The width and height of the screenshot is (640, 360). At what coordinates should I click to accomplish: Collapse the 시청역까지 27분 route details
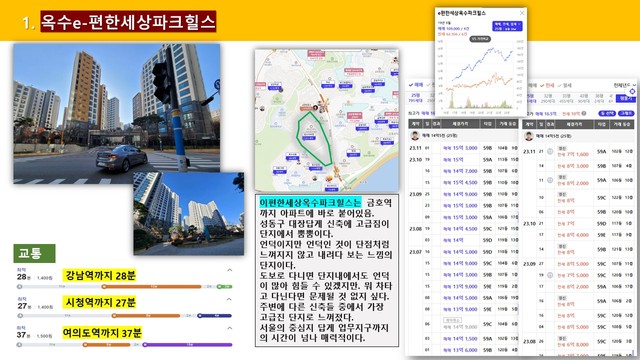[230, 299]
